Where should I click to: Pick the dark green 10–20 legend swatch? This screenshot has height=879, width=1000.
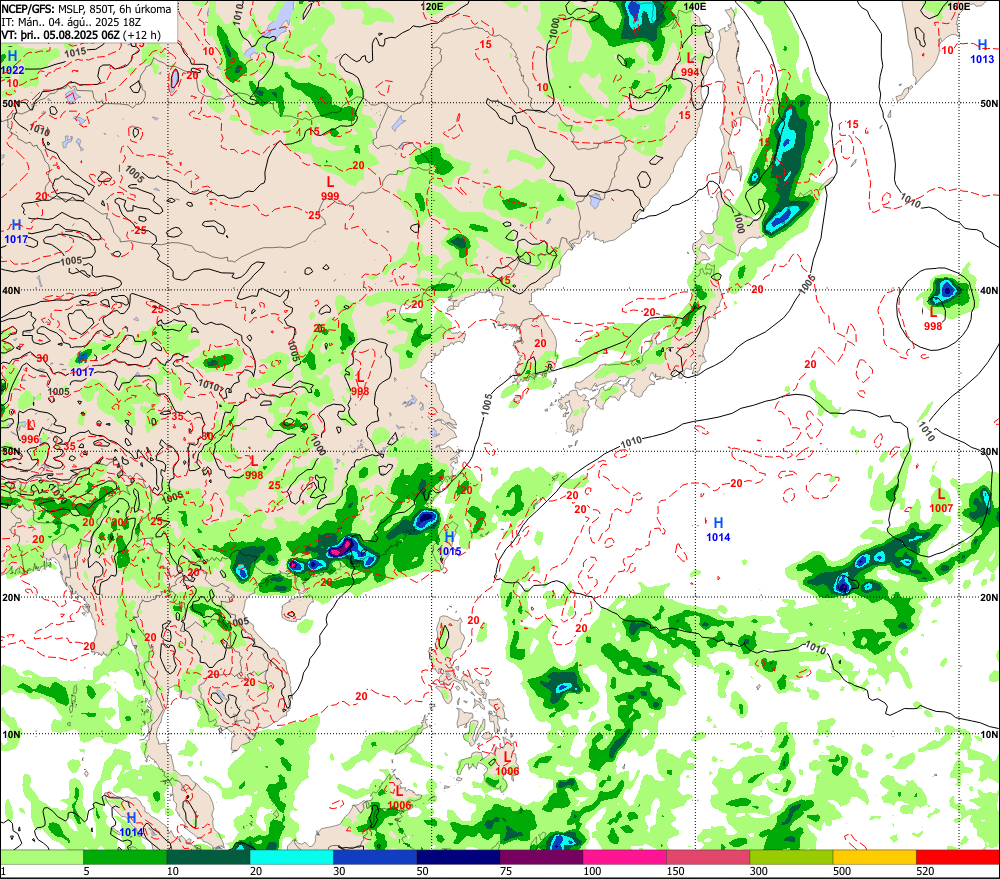click(x=209, y=857)
